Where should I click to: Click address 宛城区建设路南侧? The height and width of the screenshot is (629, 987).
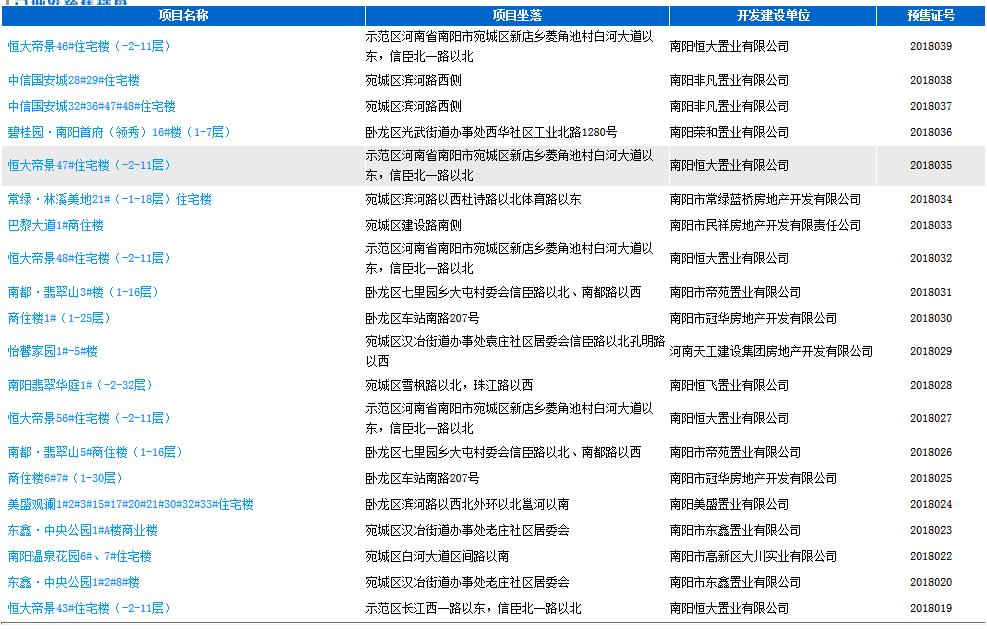coord(414,225)
